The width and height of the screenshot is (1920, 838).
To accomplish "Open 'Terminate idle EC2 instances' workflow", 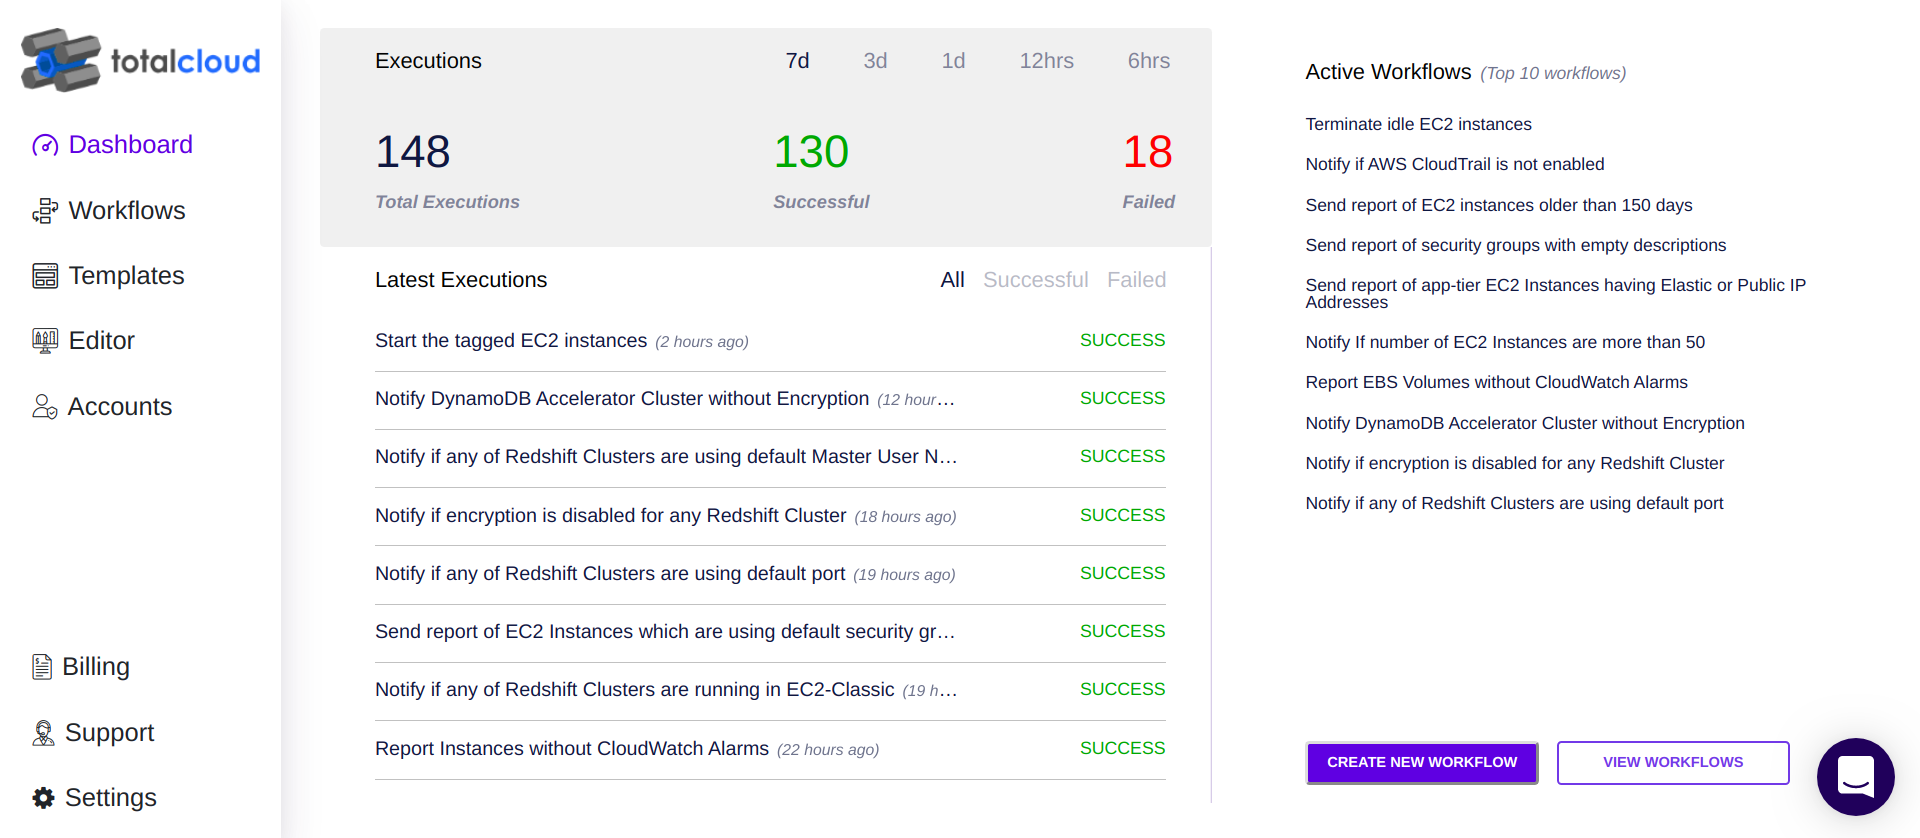I will 1418,124.
